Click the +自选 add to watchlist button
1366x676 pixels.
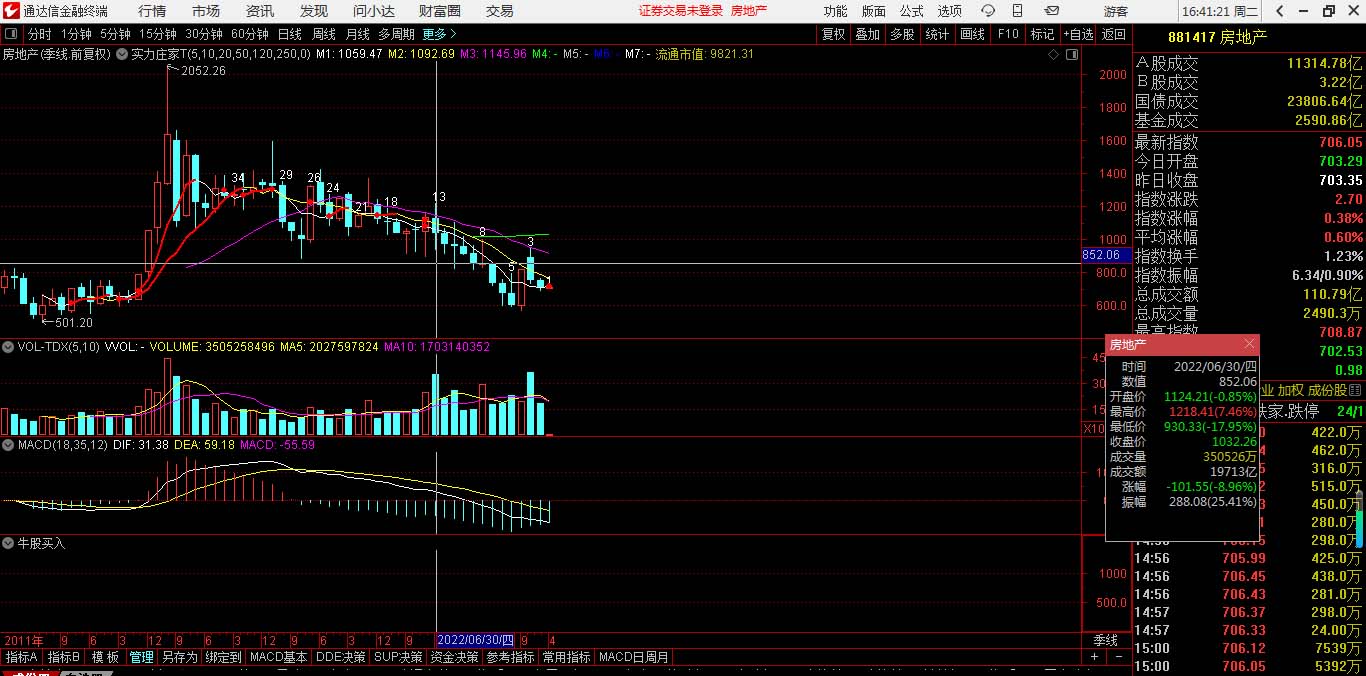click(x=1077, y=34)
